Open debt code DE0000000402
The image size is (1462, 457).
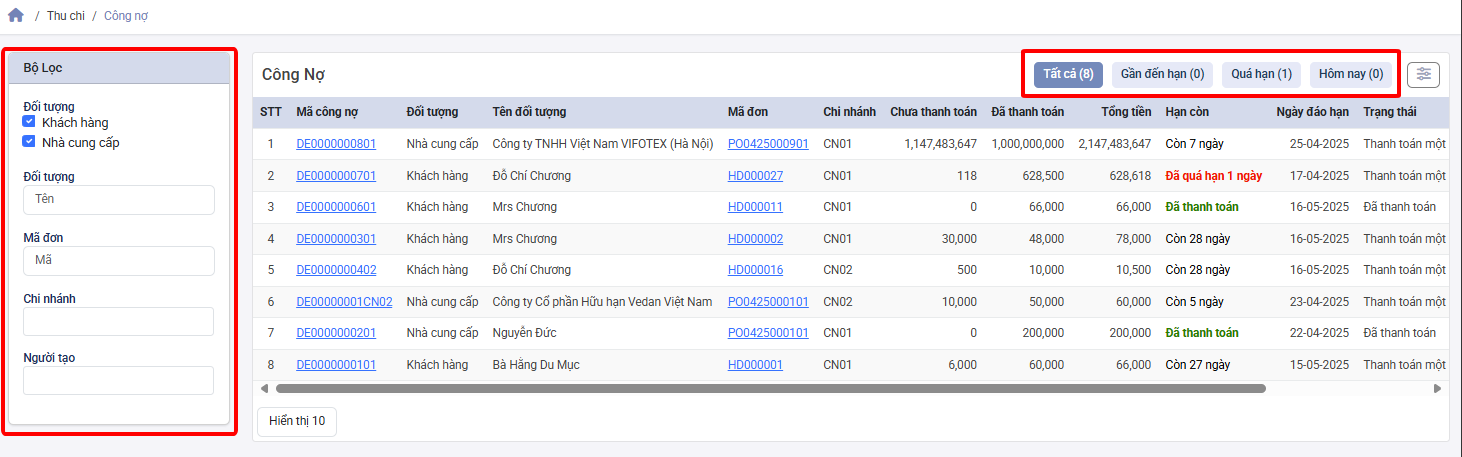point(336,270)
